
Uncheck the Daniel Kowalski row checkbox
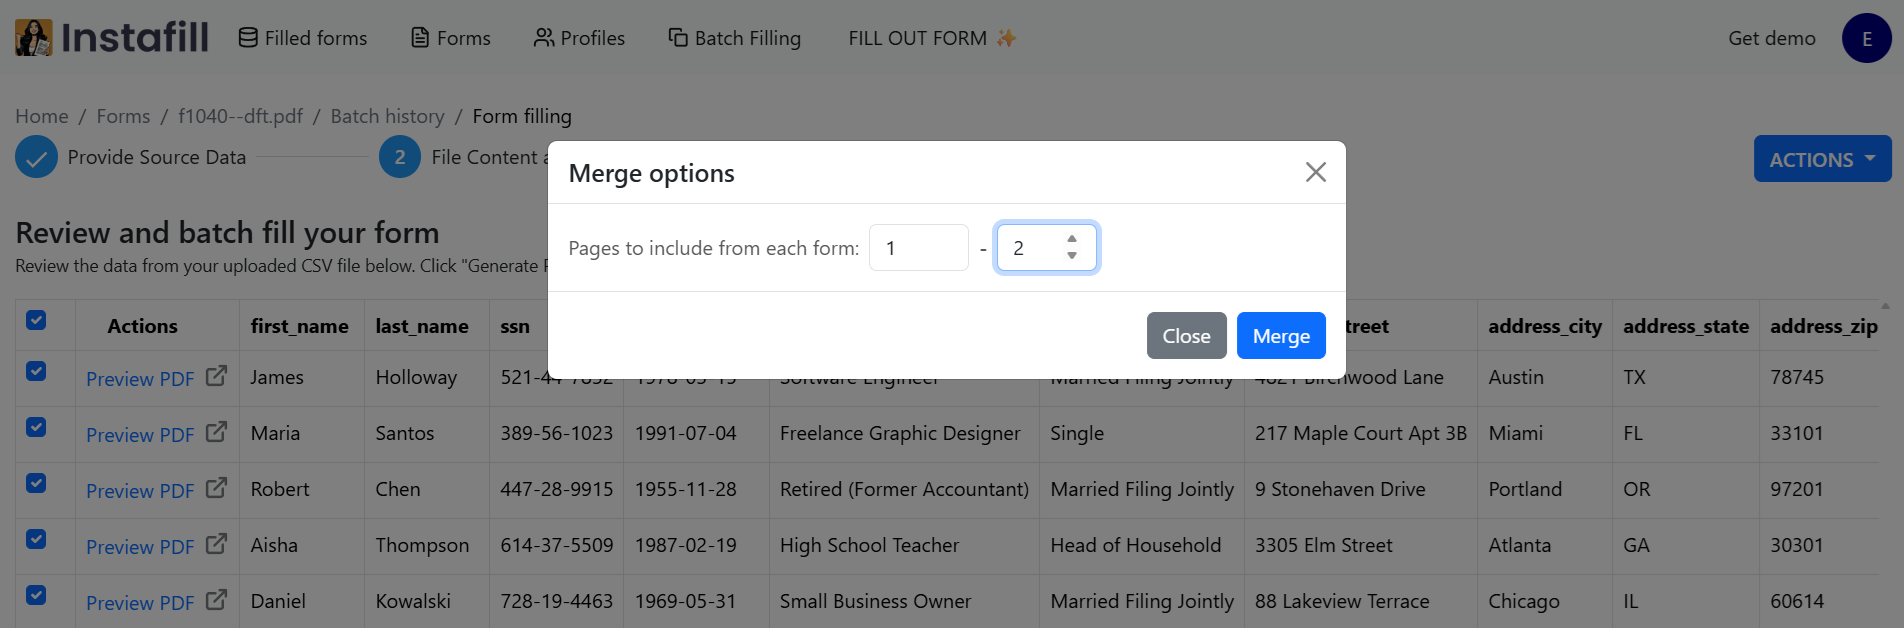point(36,595)
